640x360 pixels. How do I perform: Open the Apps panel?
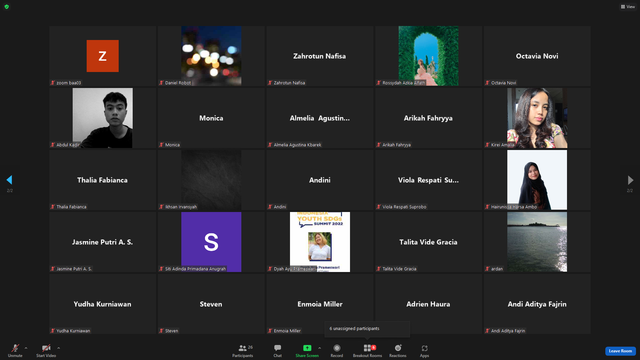424,350
